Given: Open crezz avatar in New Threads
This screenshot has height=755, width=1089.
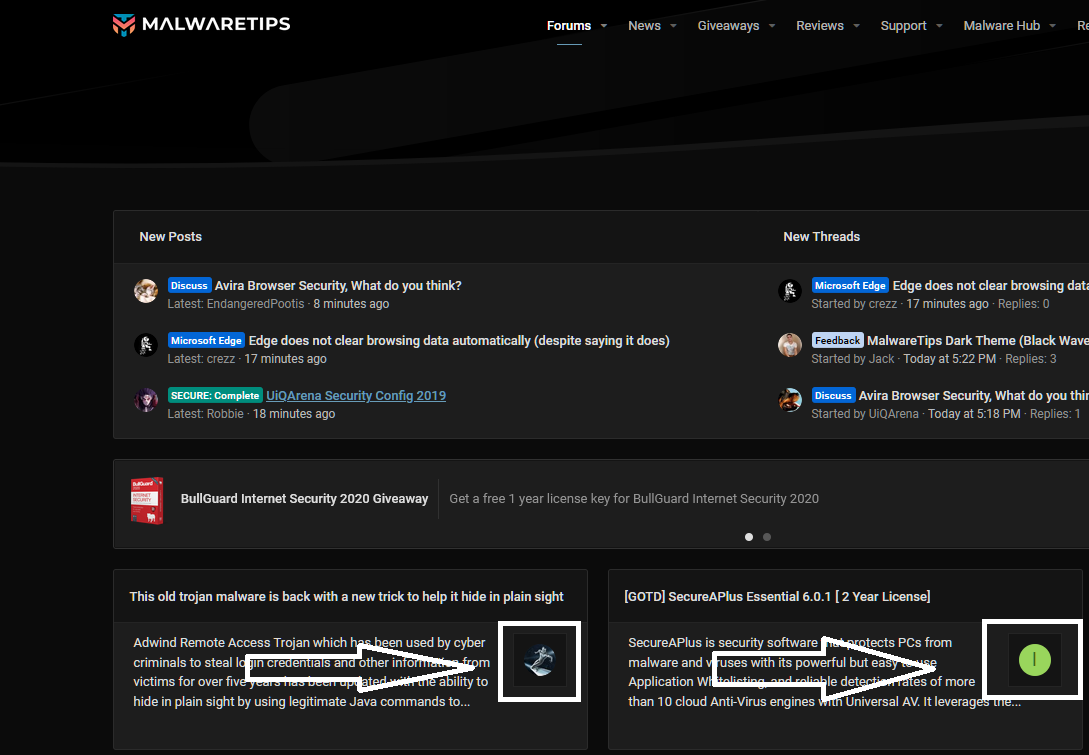Looking at the screenshot, I should pos(790,290).
